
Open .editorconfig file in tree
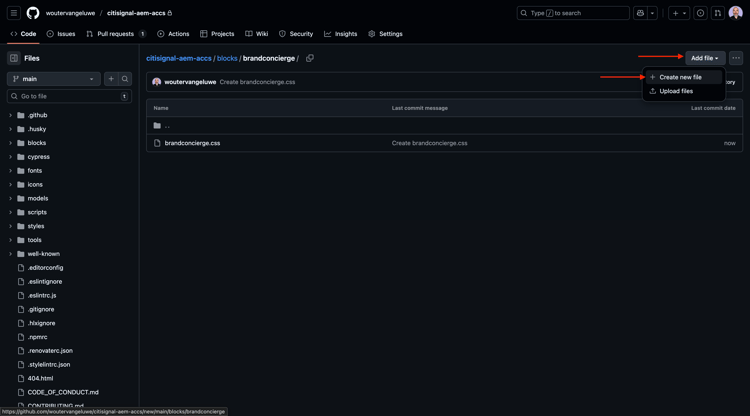click(45, 268)
